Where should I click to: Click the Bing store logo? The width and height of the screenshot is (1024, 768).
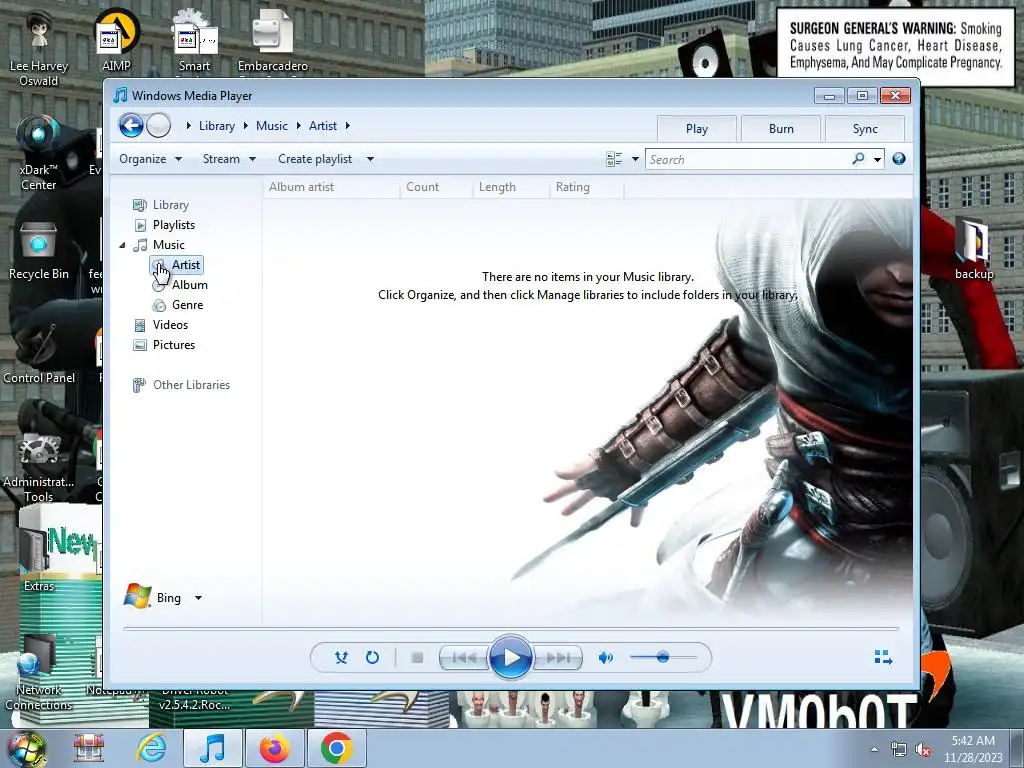click(137, 596)
